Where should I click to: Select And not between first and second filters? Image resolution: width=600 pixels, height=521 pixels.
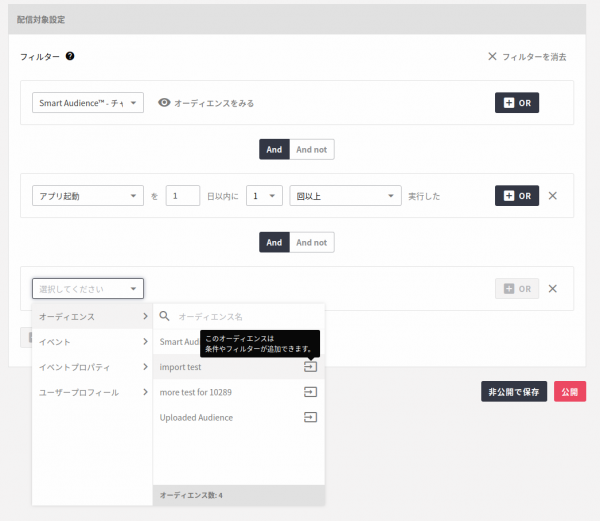point(311,149)
